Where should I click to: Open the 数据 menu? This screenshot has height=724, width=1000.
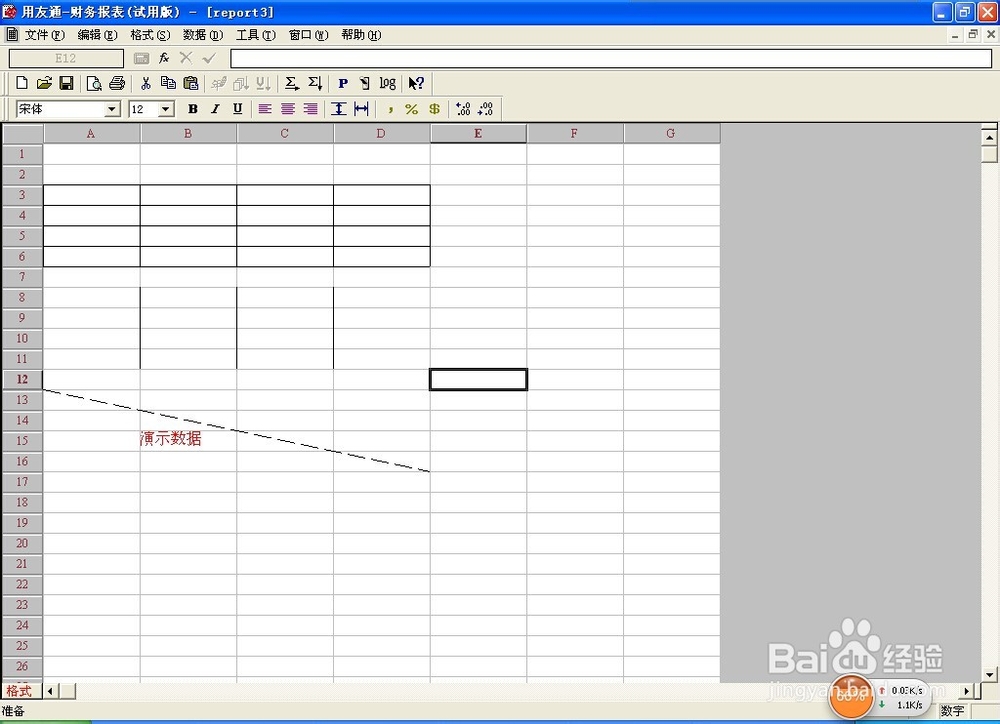pos(201,34)
